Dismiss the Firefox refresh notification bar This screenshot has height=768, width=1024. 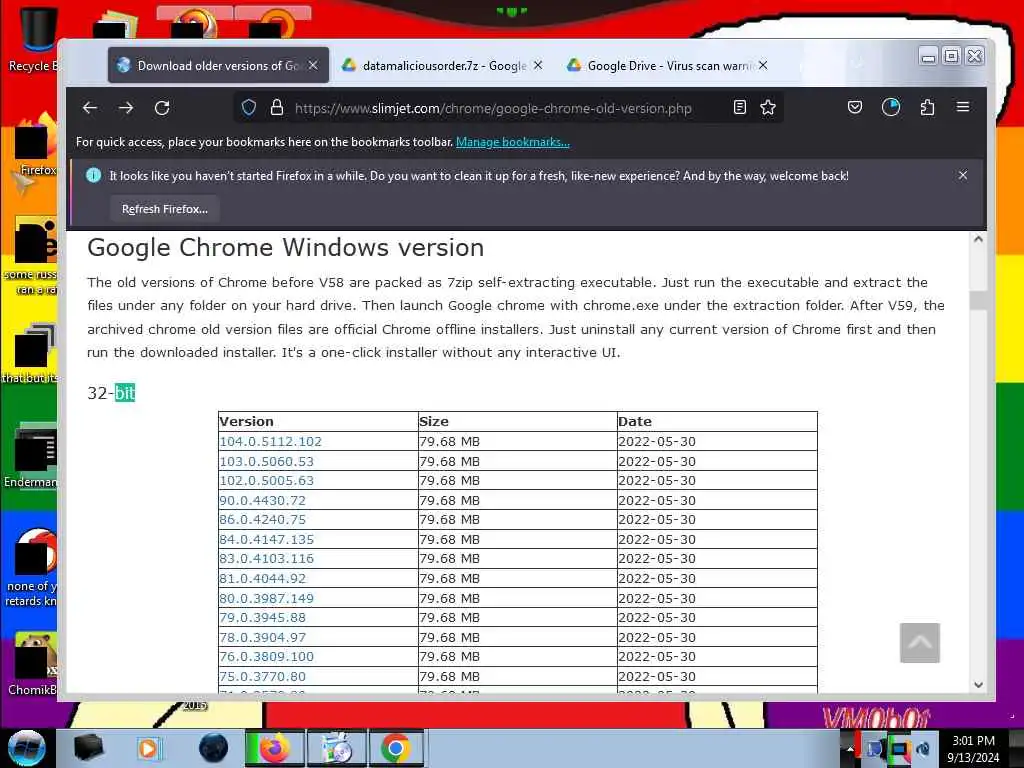click(x=963, y=175)
